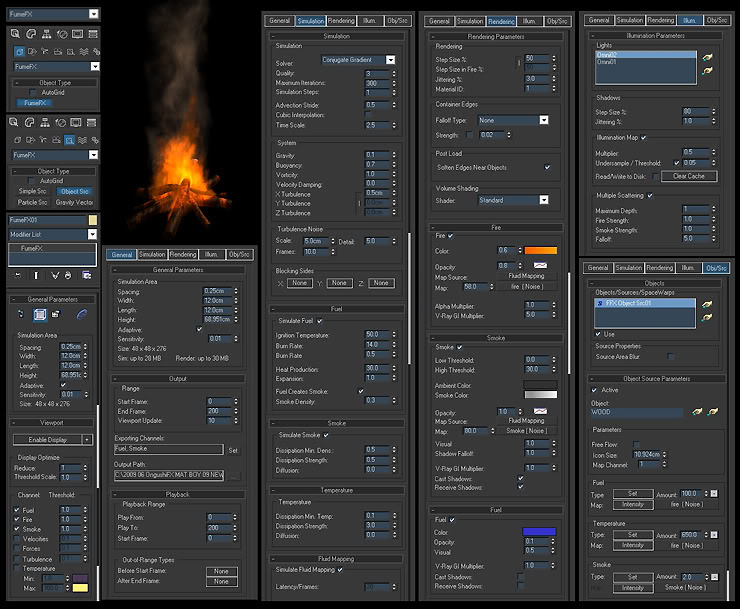Viewport: 740px width, 609px height.
Task: Select Lights category icon in top command panel
Action: point(45,51)
